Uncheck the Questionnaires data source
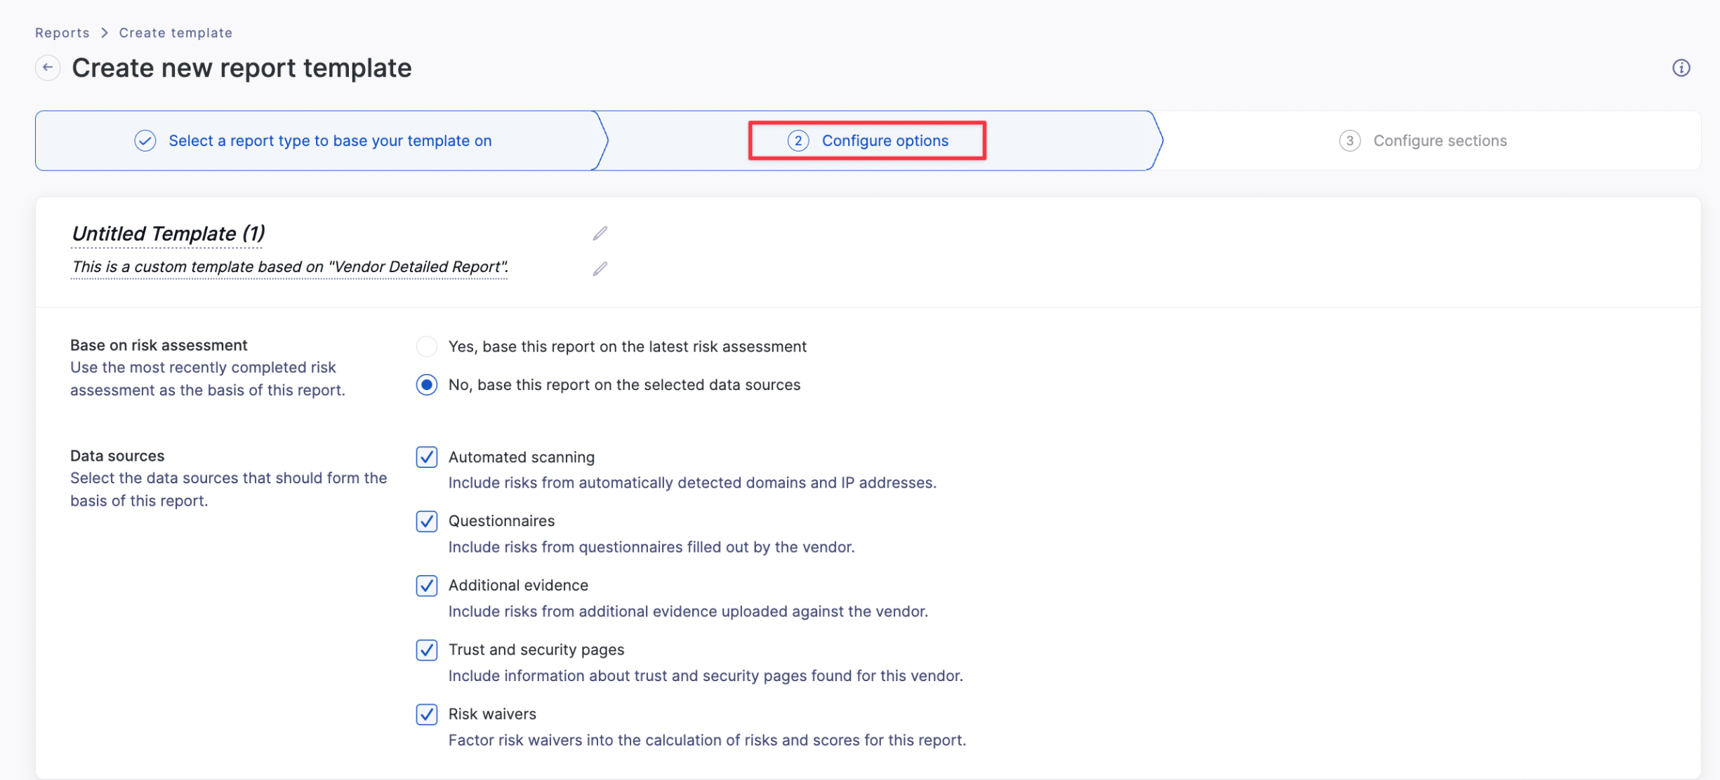Screen dimensions: 1720x780 point(427,521)
